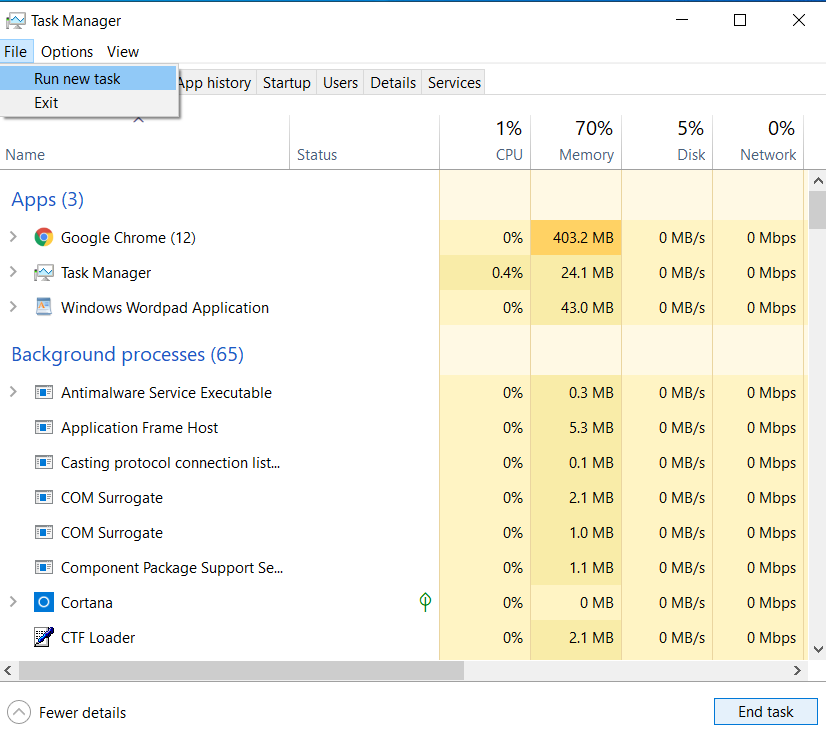The height and width of the screenshot is (738, 826).
Task: Select the COM Surrogate 1.0 MB row icon
Action: tap(44, 532)
